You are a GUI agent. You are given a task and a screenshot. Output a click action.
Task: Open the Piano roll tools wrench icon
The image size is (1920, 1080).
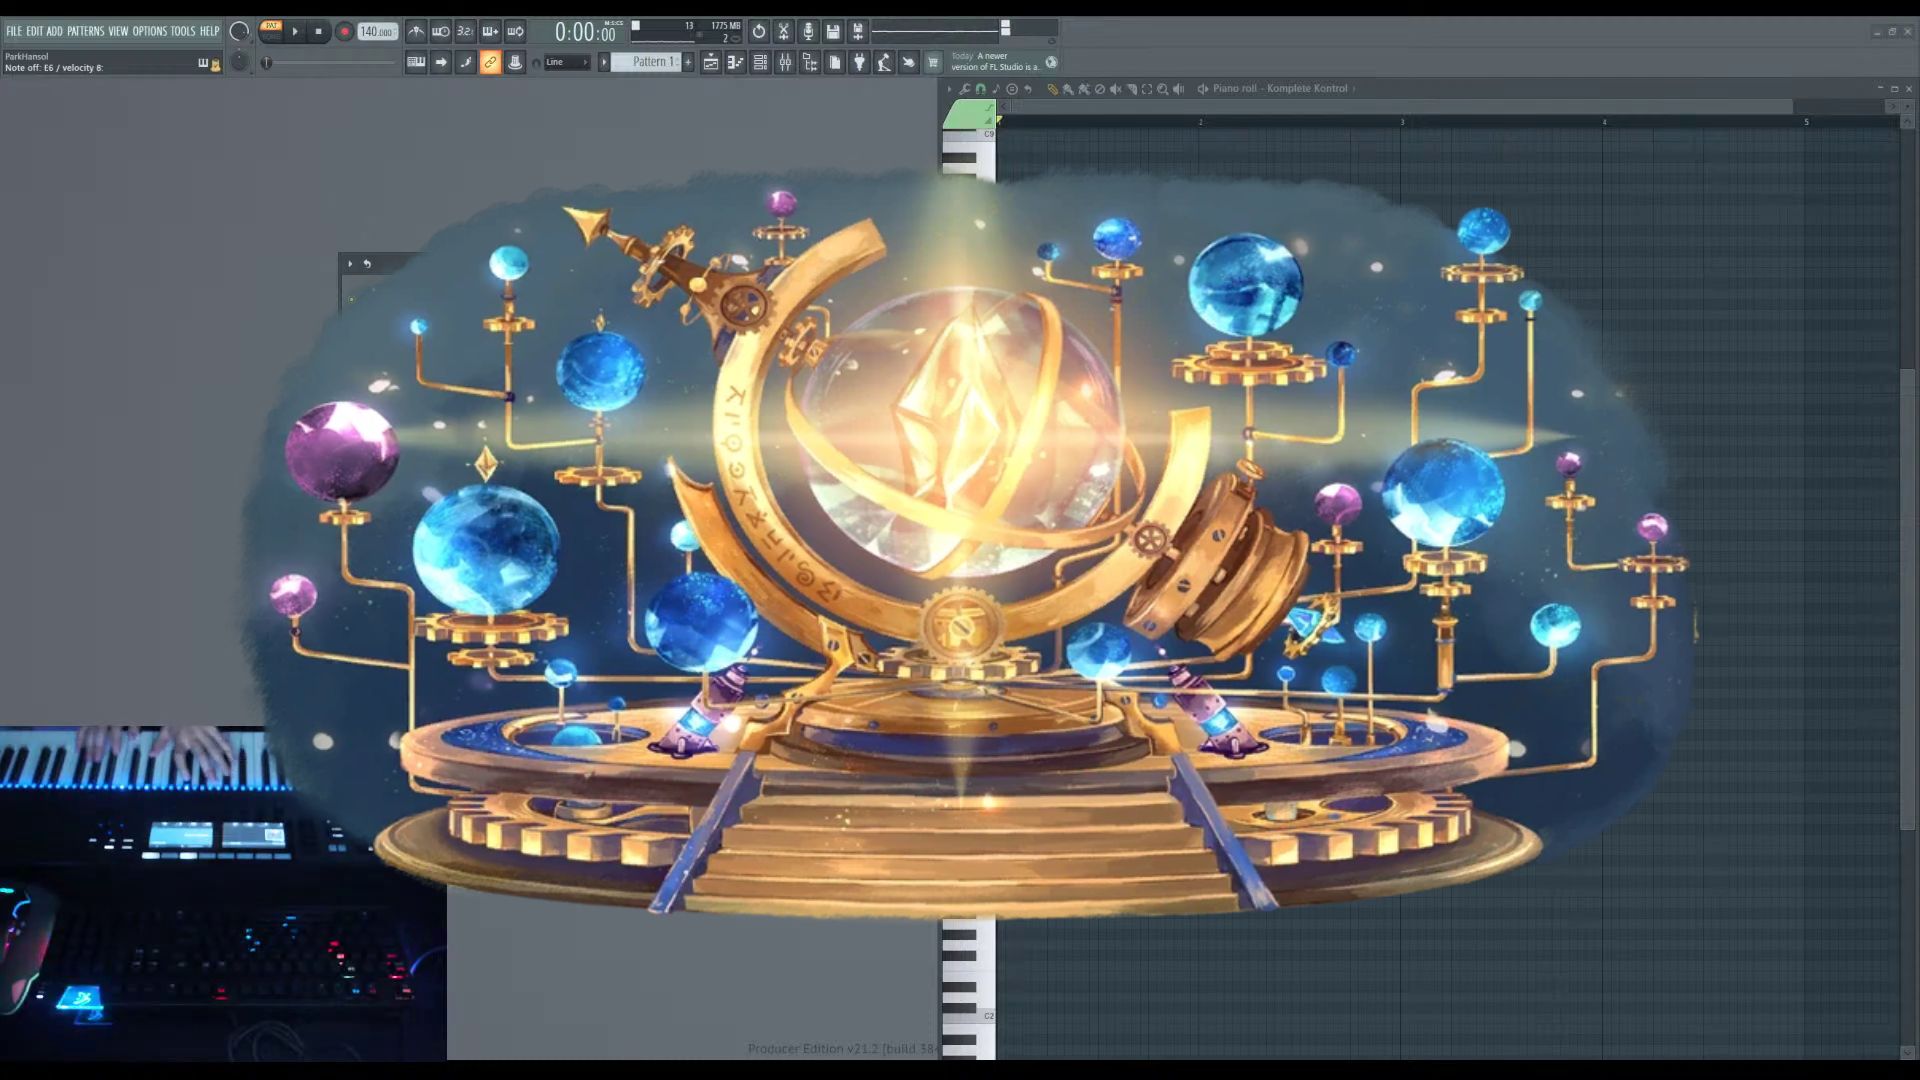point(965,89)
